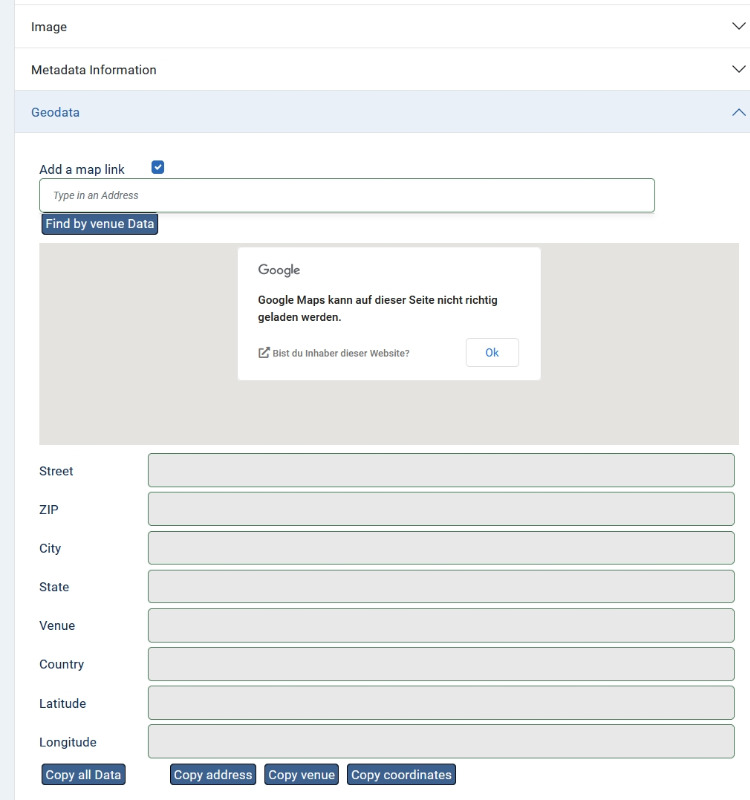The image size is (750, 800).
Task: Select the City input field
Action: pos(441,548)
